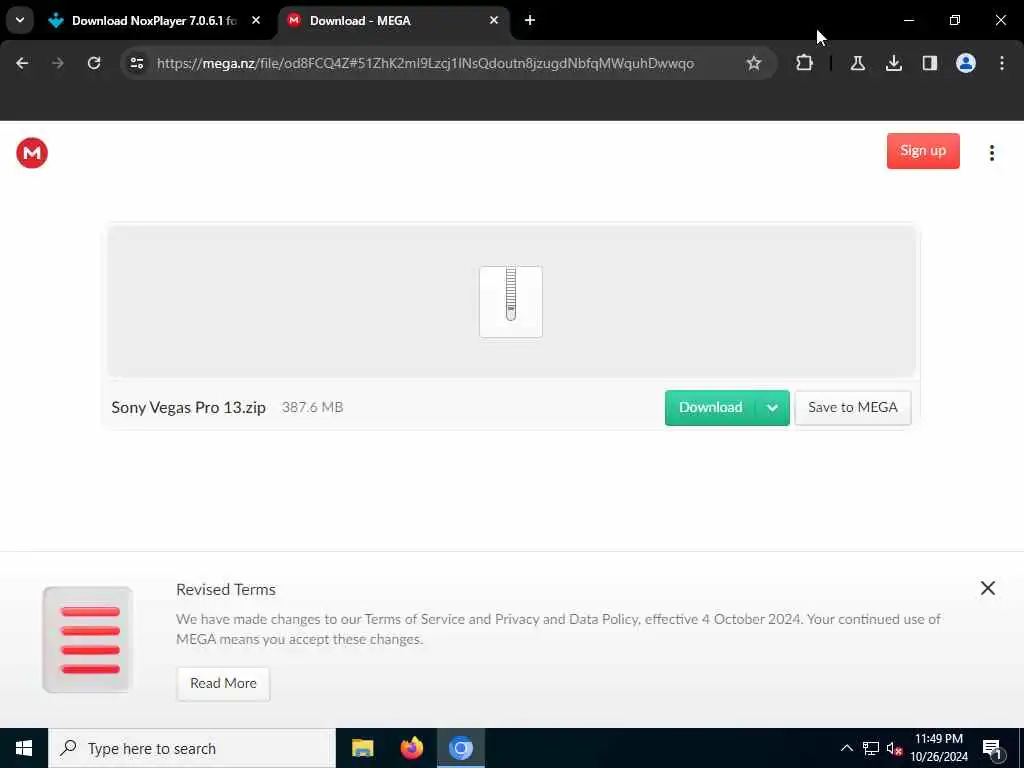1024x768 pixels.
Task: Close the NoxPlayer tab
Action: (256, 21)
